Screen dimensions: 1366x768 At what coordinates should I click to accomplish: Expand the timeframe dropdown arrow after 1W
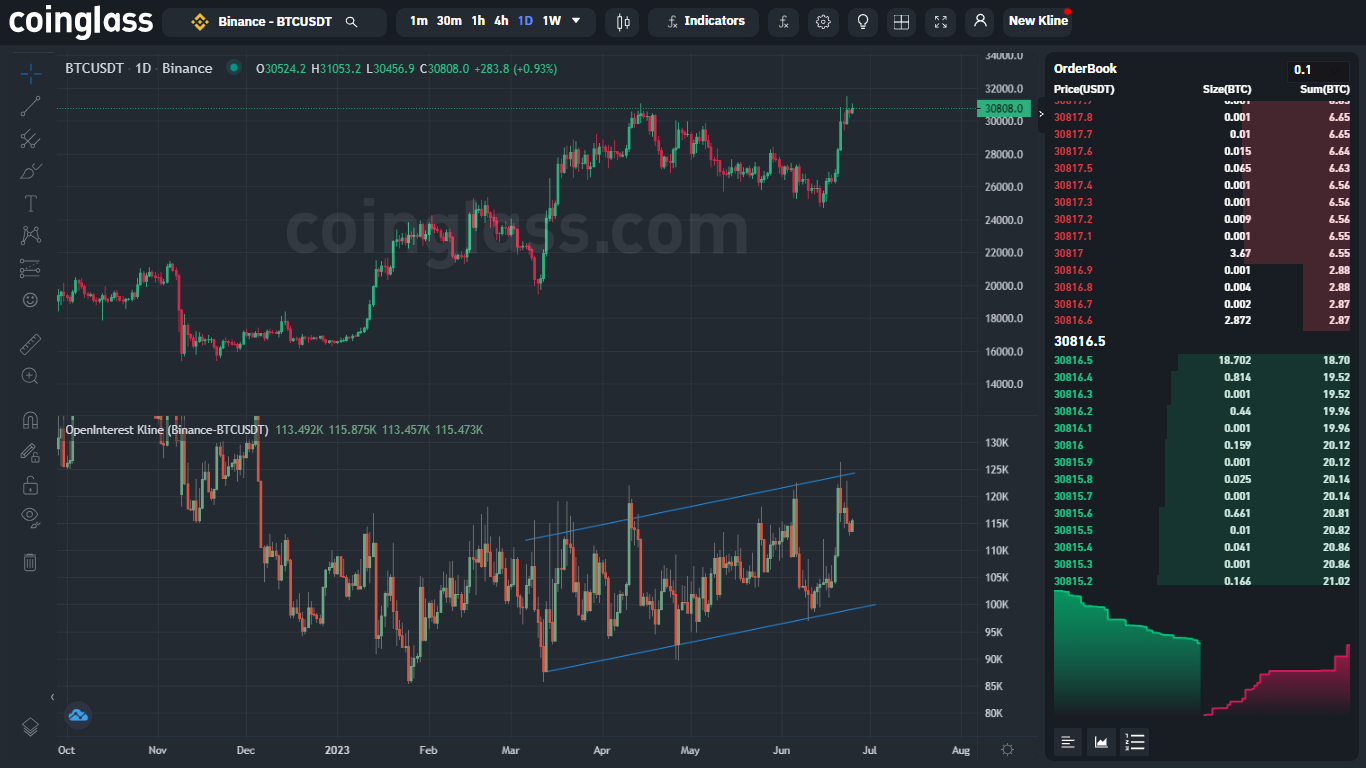(576, 21)
